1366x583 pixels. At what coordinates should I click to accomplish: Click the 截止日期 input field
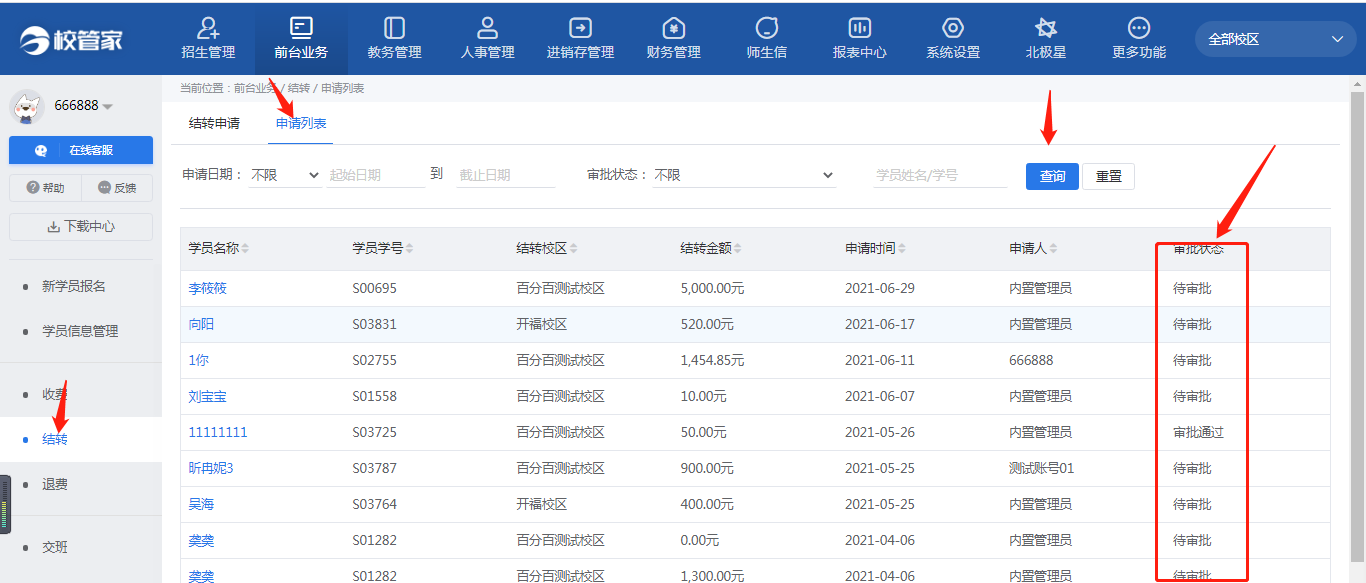(506, 175)
